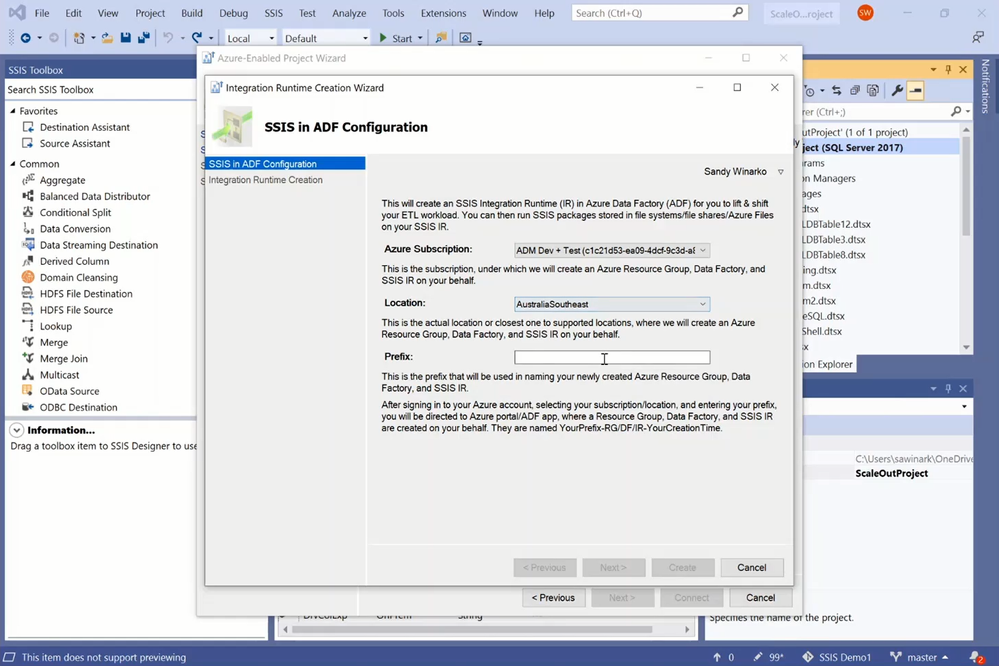Click the Navigate Backward arrow icon

tap(25, 38)
